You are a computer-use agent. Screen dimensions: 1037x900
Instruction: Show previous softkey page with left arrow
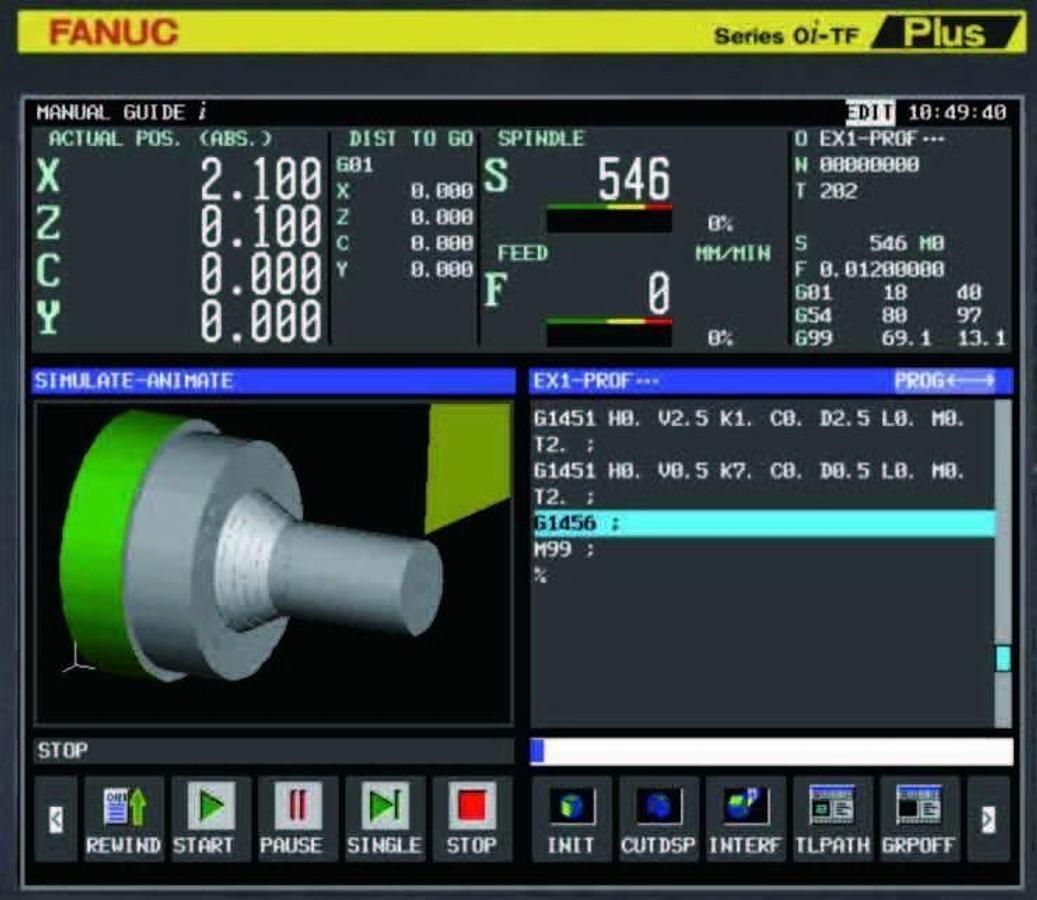58,819
